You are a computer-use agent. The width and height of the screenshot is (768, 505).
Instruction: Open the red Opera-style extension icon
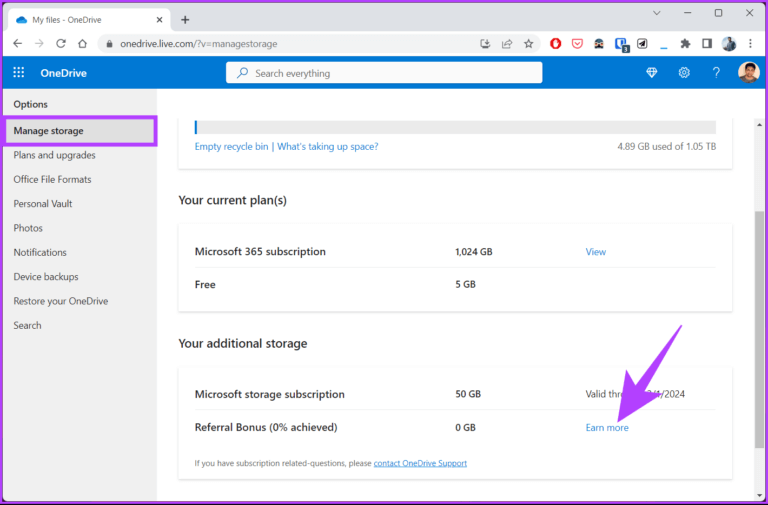555,44
